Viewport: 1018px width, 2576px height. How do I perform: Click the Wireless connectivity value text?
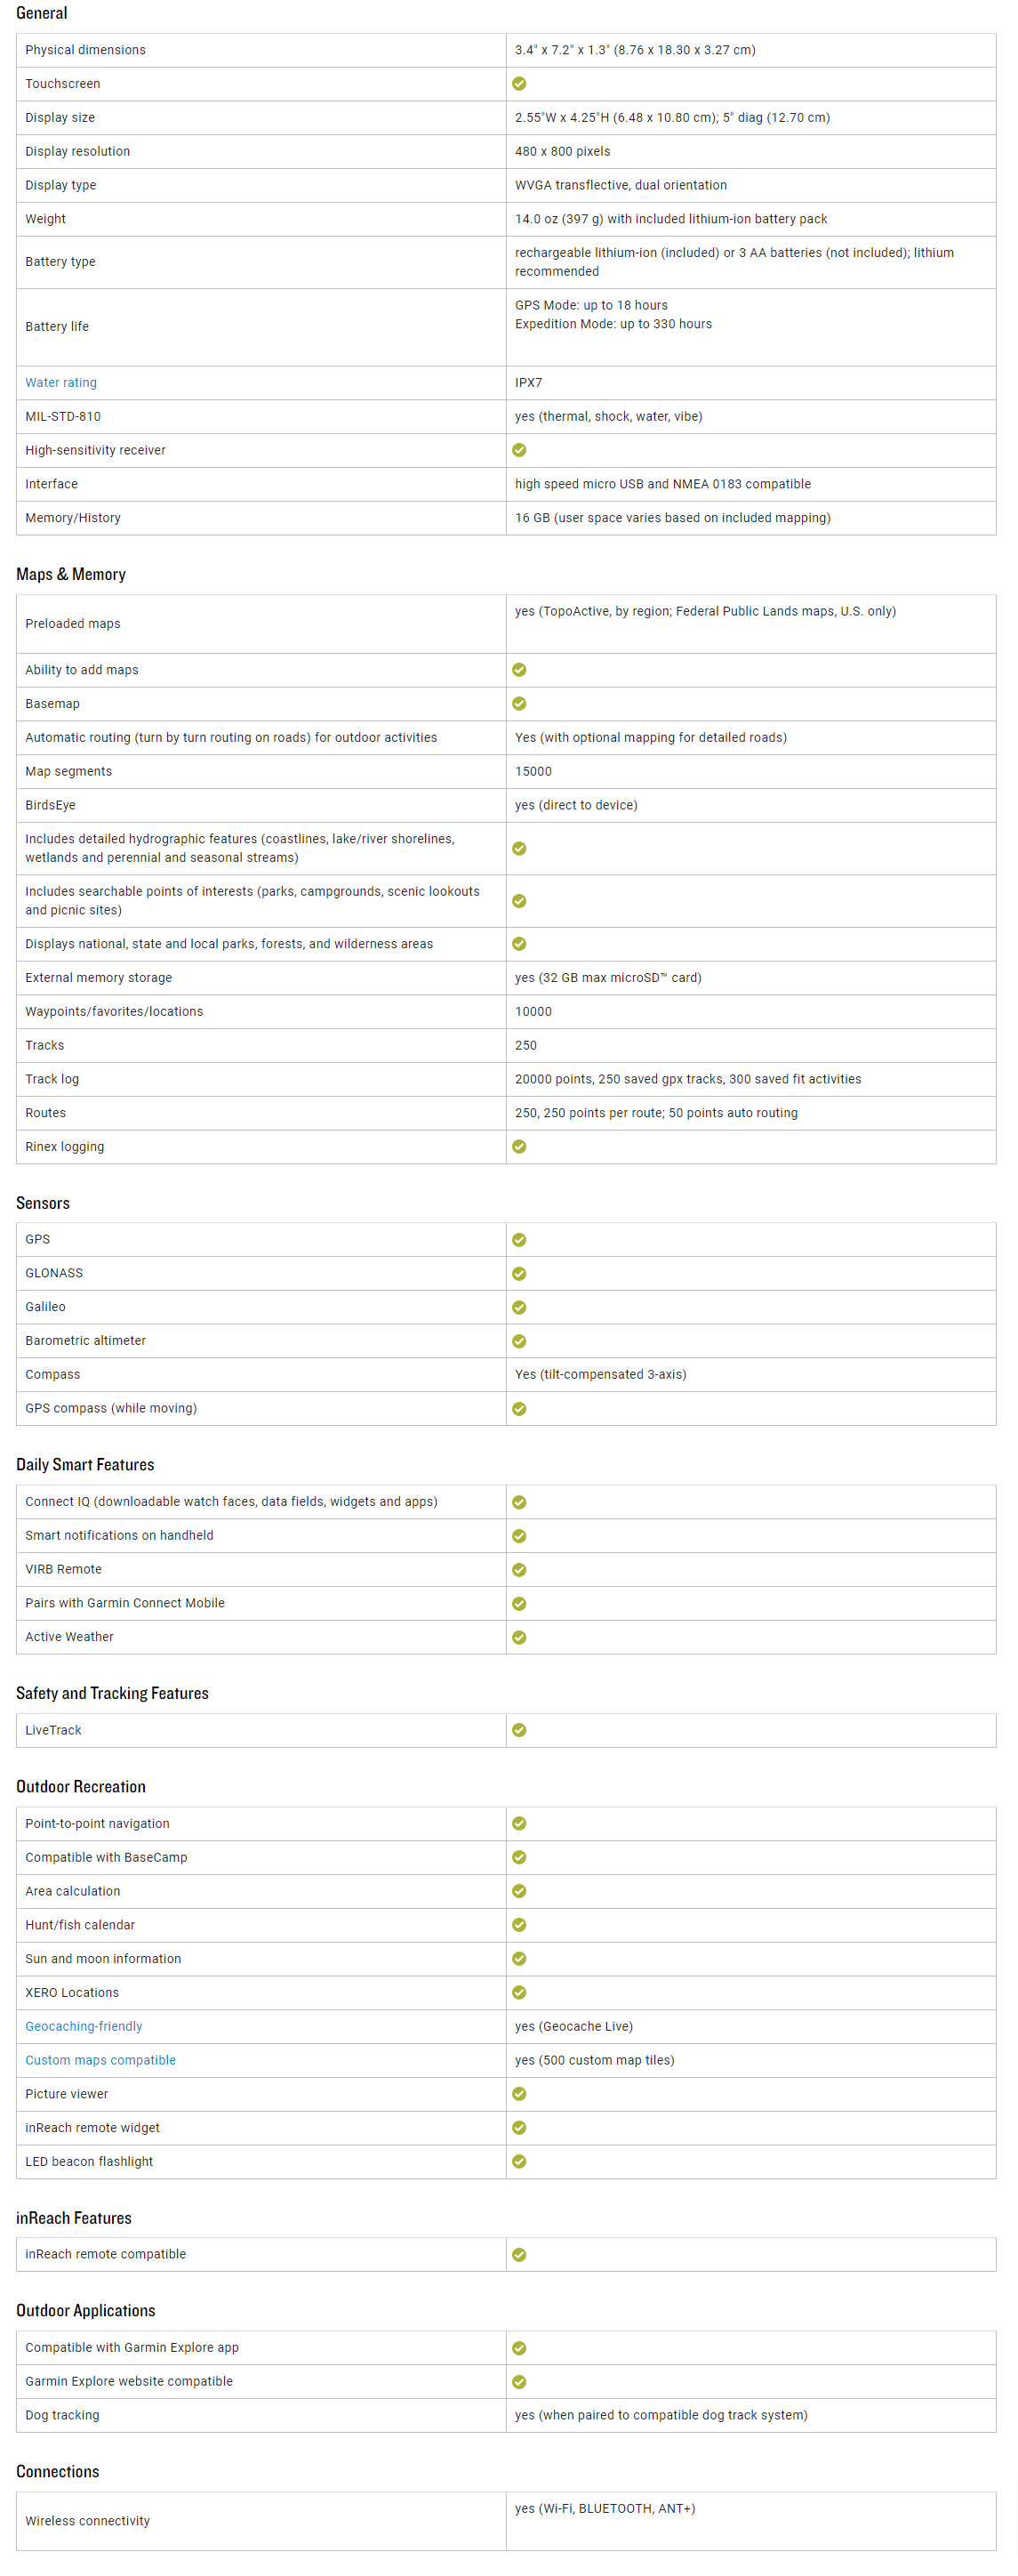tap(605, 2509)
